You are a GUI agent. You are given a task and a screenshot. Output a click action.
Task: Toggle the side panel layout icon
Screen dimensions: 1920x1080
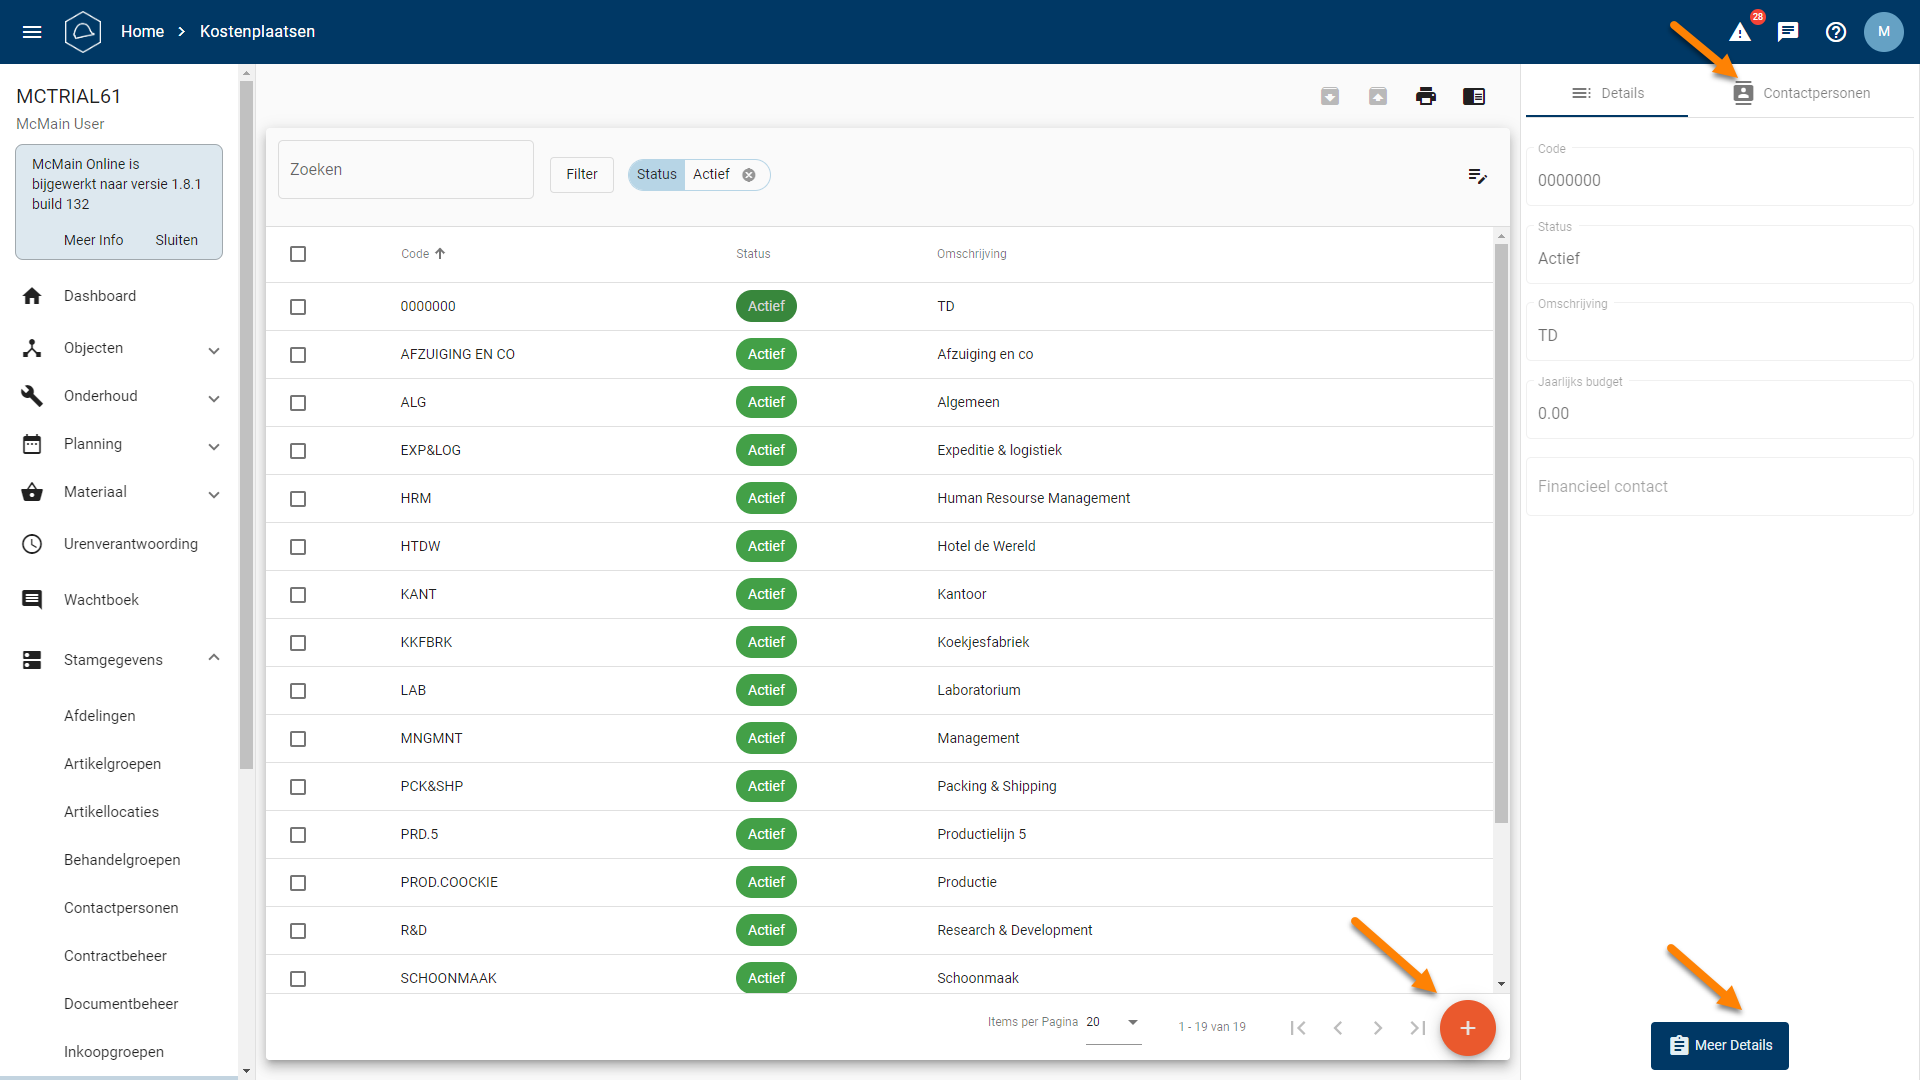(x=1474, y=96)
